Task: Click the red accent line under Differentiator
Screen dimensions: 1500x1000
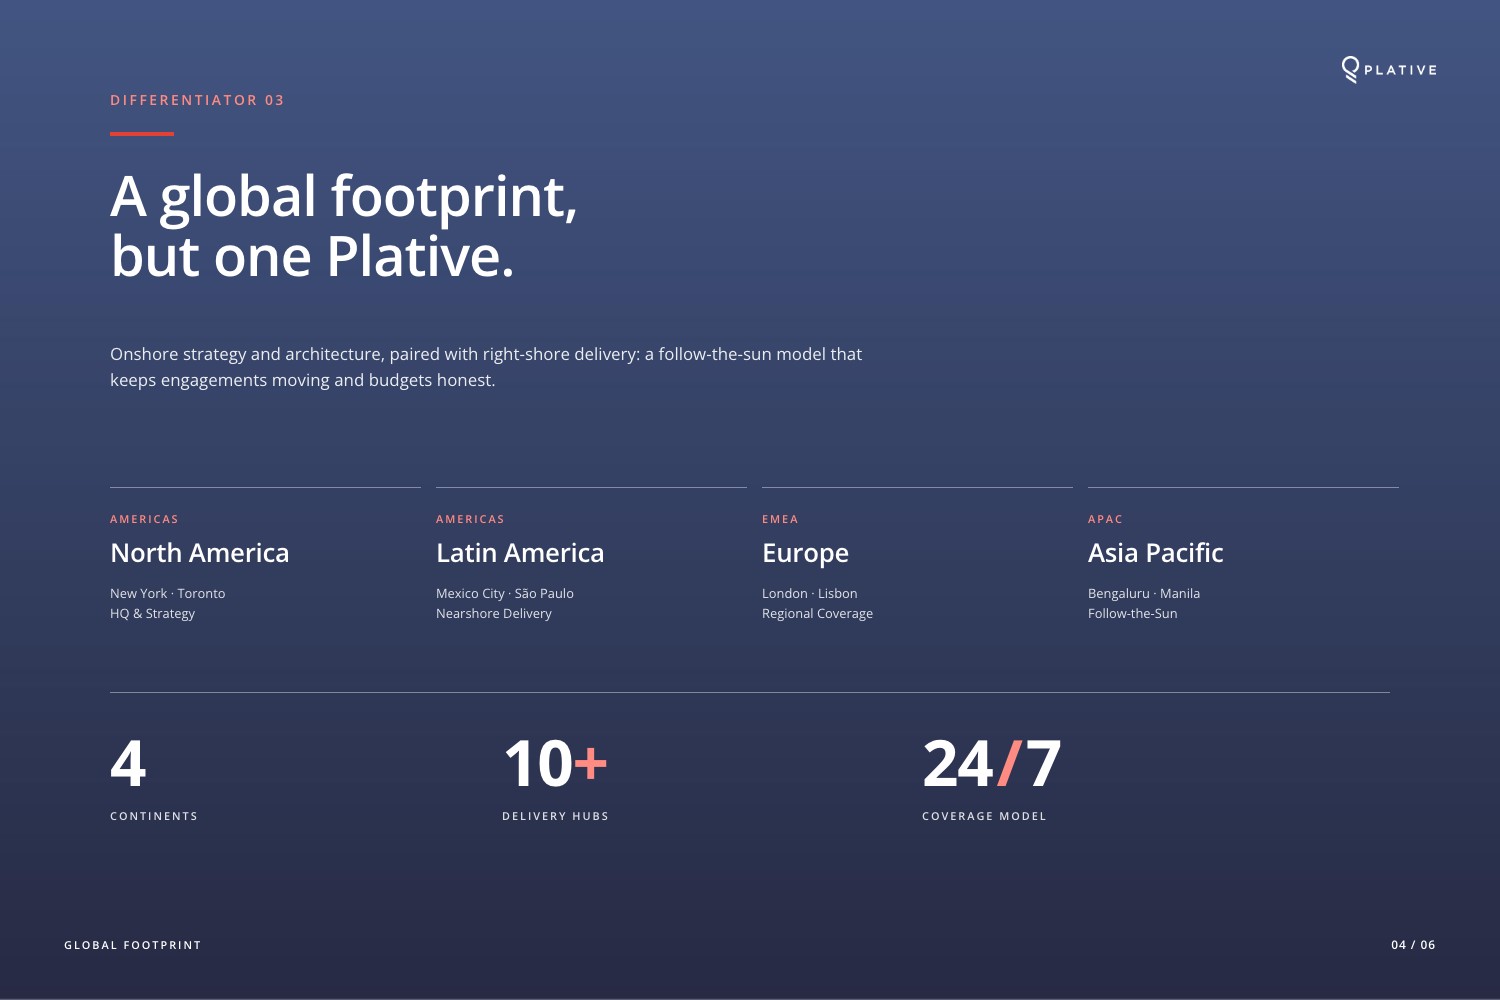Action: (x=142, y=134)
